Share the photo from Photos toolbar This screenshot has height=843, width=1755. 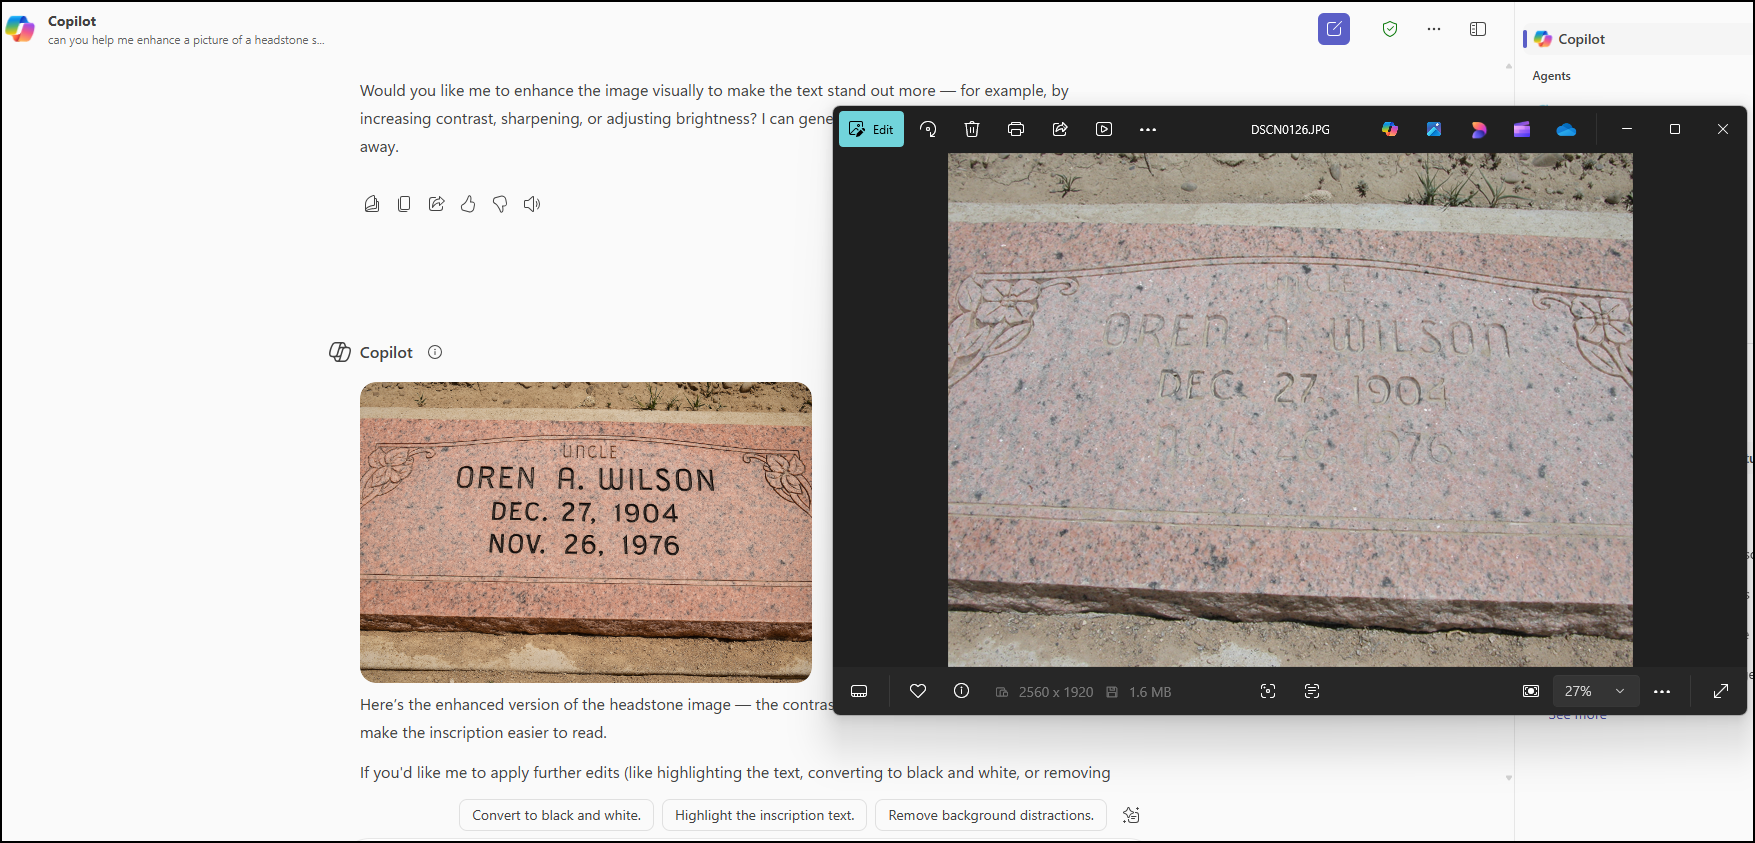click(1060, 129)
